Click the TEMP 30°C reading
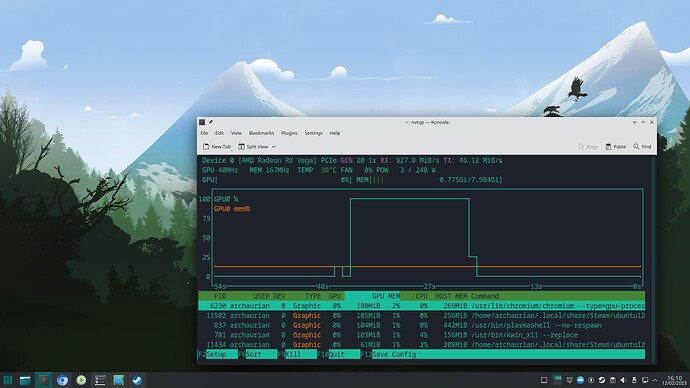Image resolution: width=690 pixels, height=388 pixels. click(316, 170)
